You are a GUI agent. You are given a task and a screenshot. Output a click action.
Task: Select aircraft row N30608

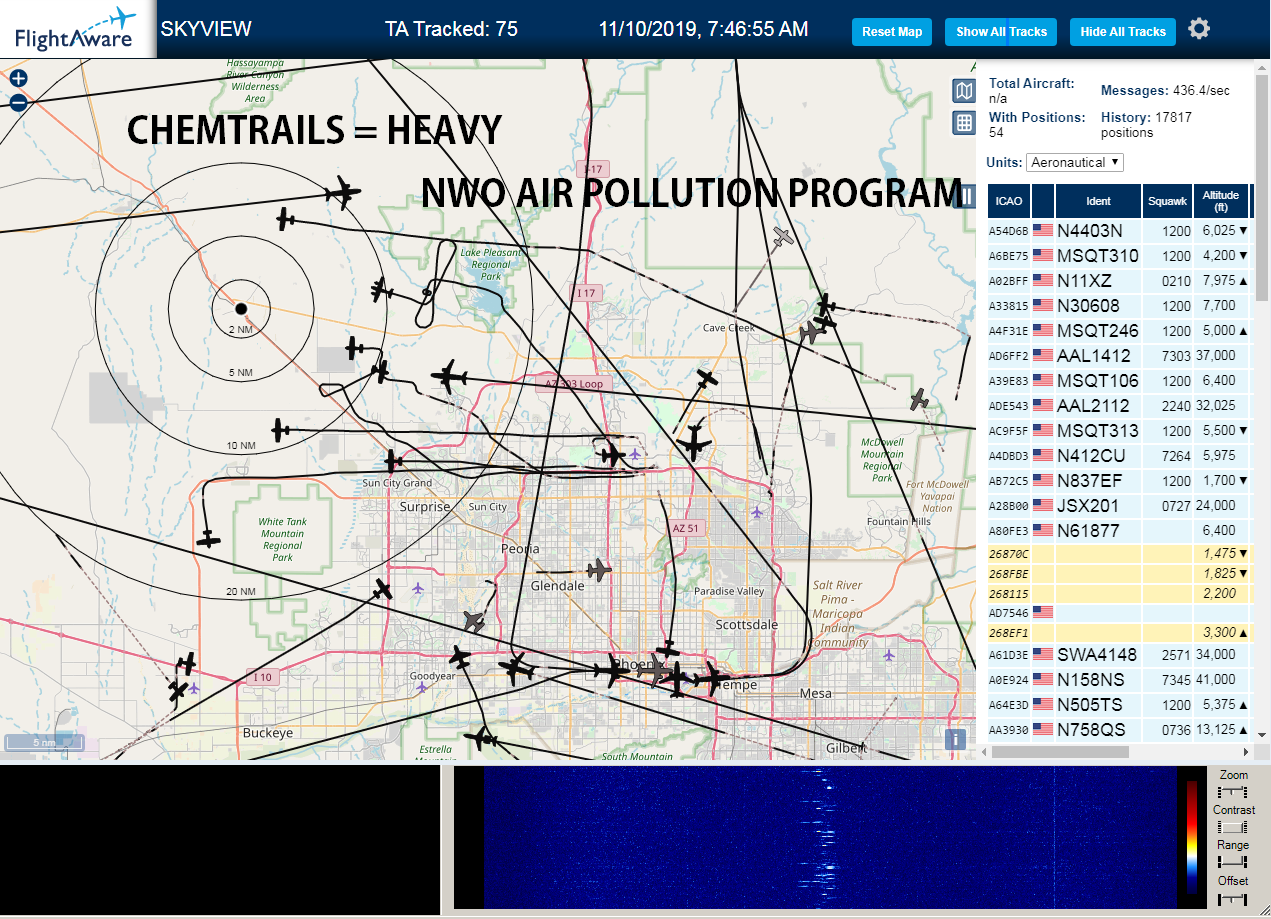coord(1119,305)
